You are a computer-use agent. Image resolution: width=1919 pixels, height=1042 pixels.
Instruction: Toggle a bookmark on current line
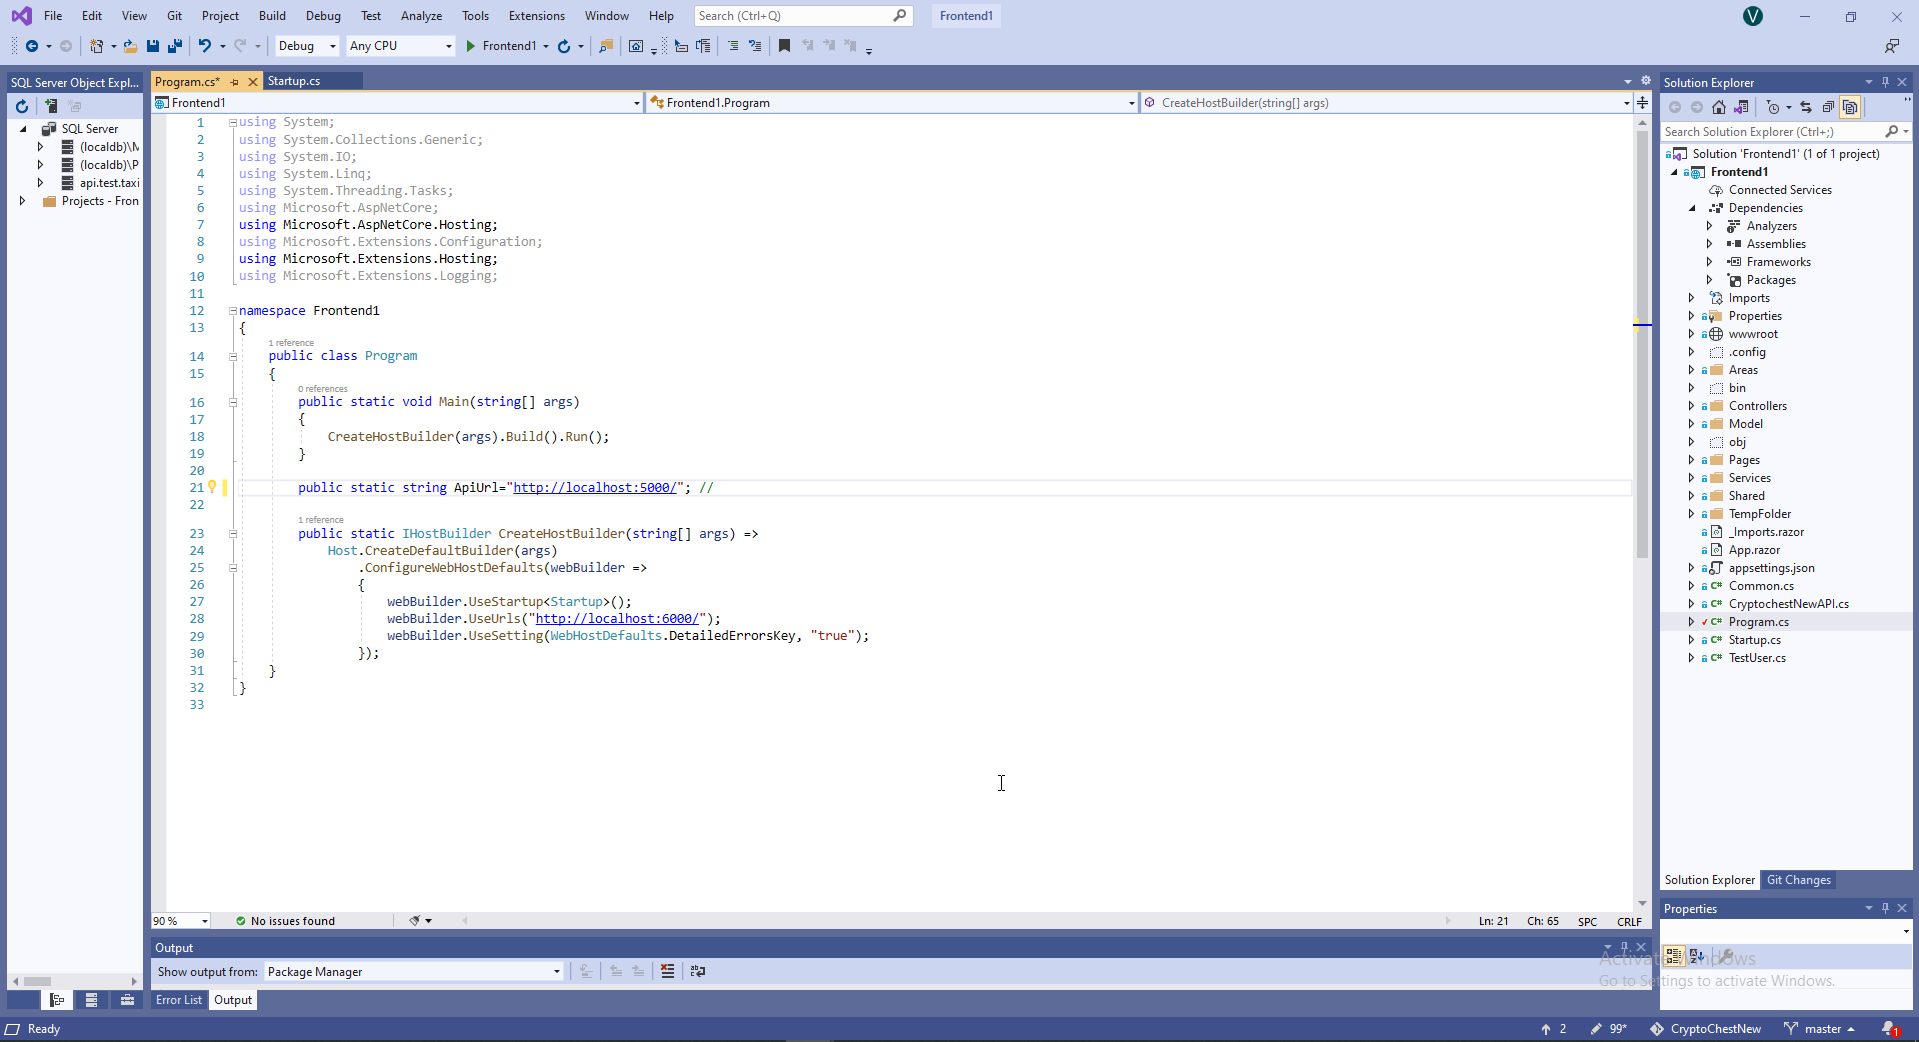point(784,46)
